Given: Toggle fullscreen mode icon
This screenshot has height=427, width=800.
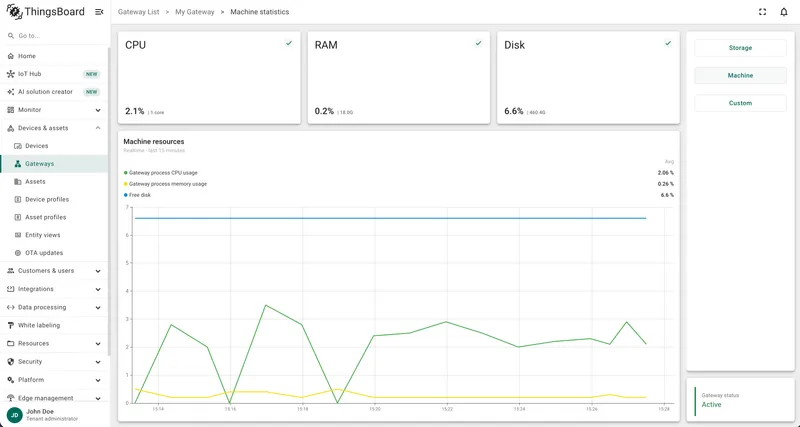Looking at the screenshot, I should 762,12.
